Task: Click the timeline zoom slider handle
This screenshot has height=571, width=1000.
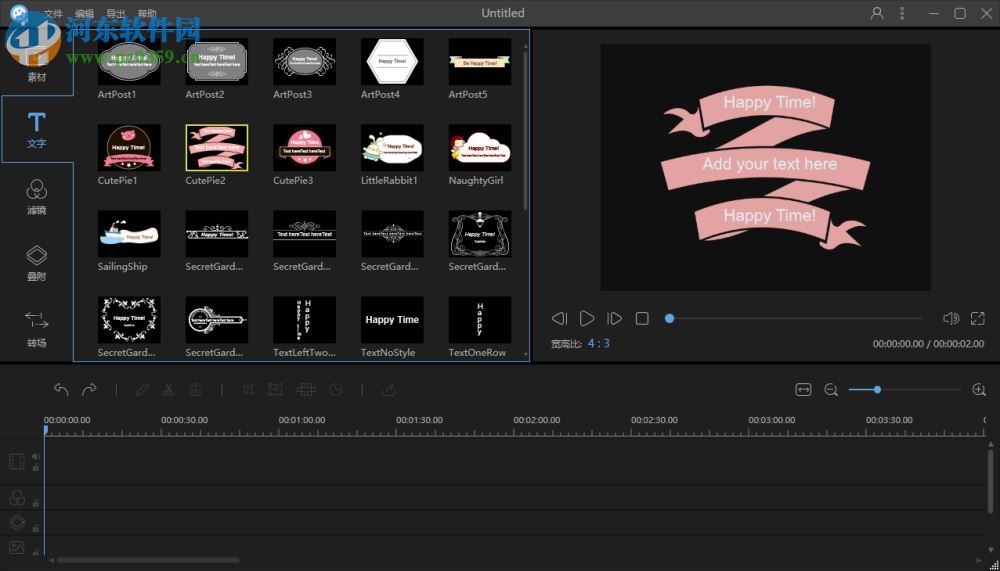Action: 877,390
